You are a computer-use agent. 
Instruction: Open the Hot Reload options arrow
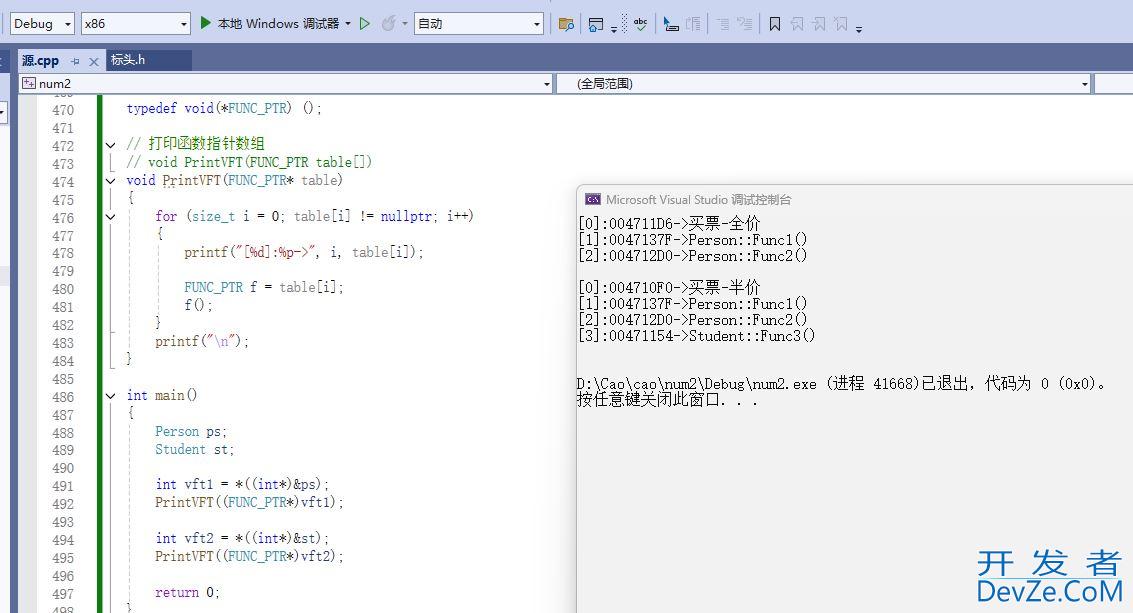pos(405,24)
